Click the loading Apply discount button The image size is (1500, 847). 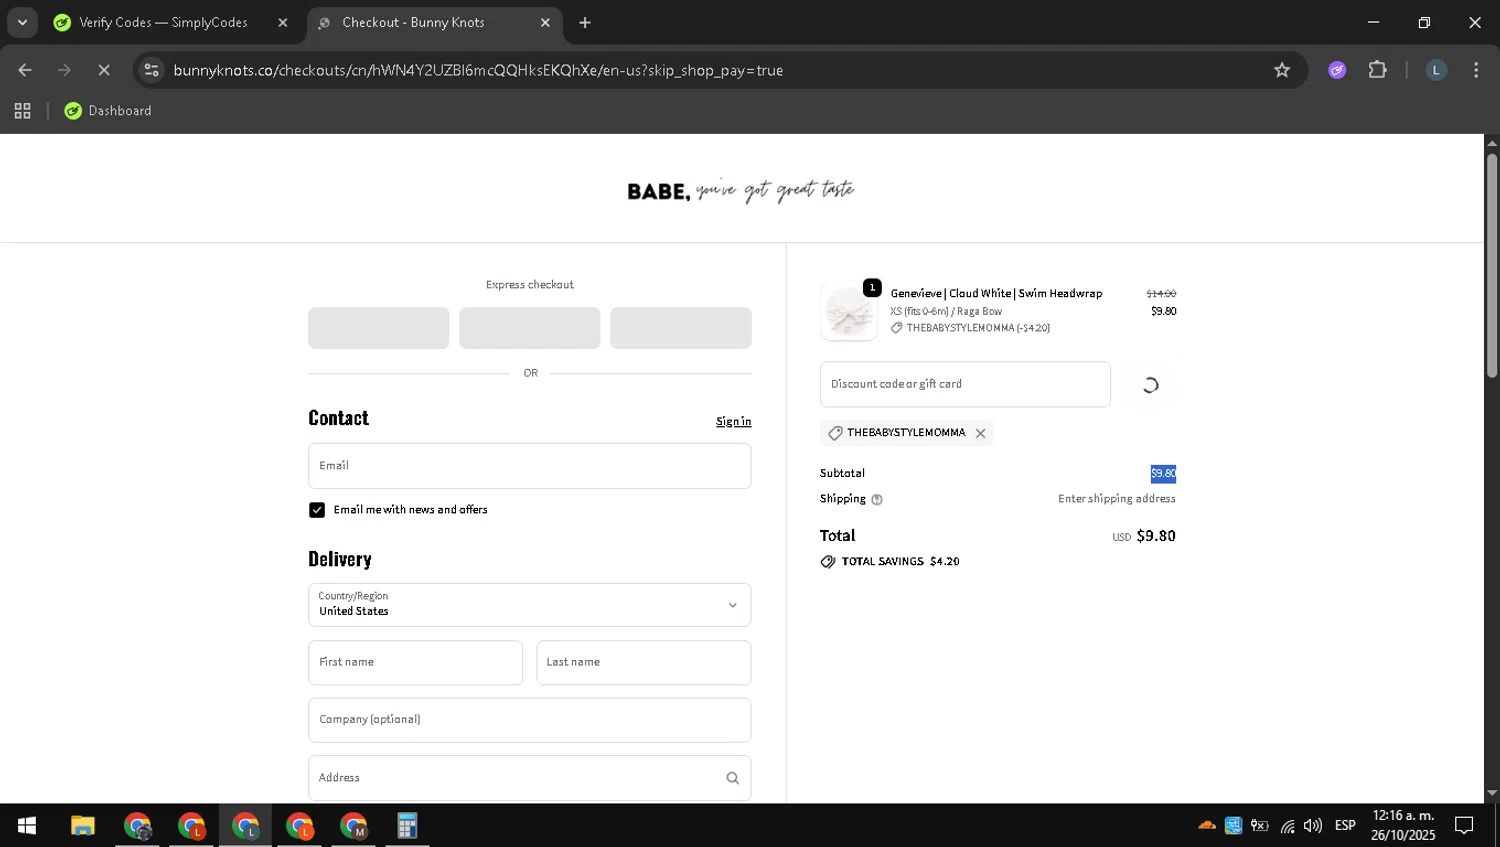click(x=1150, y=385)
